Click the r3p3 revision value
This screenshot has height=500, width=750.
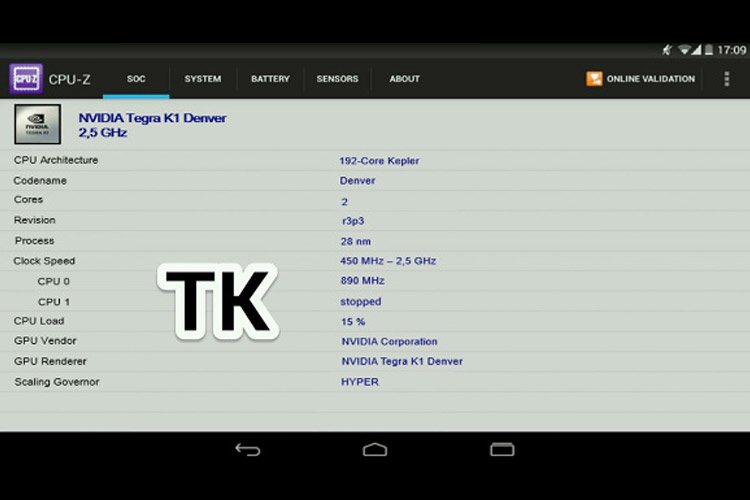[353, 221]
